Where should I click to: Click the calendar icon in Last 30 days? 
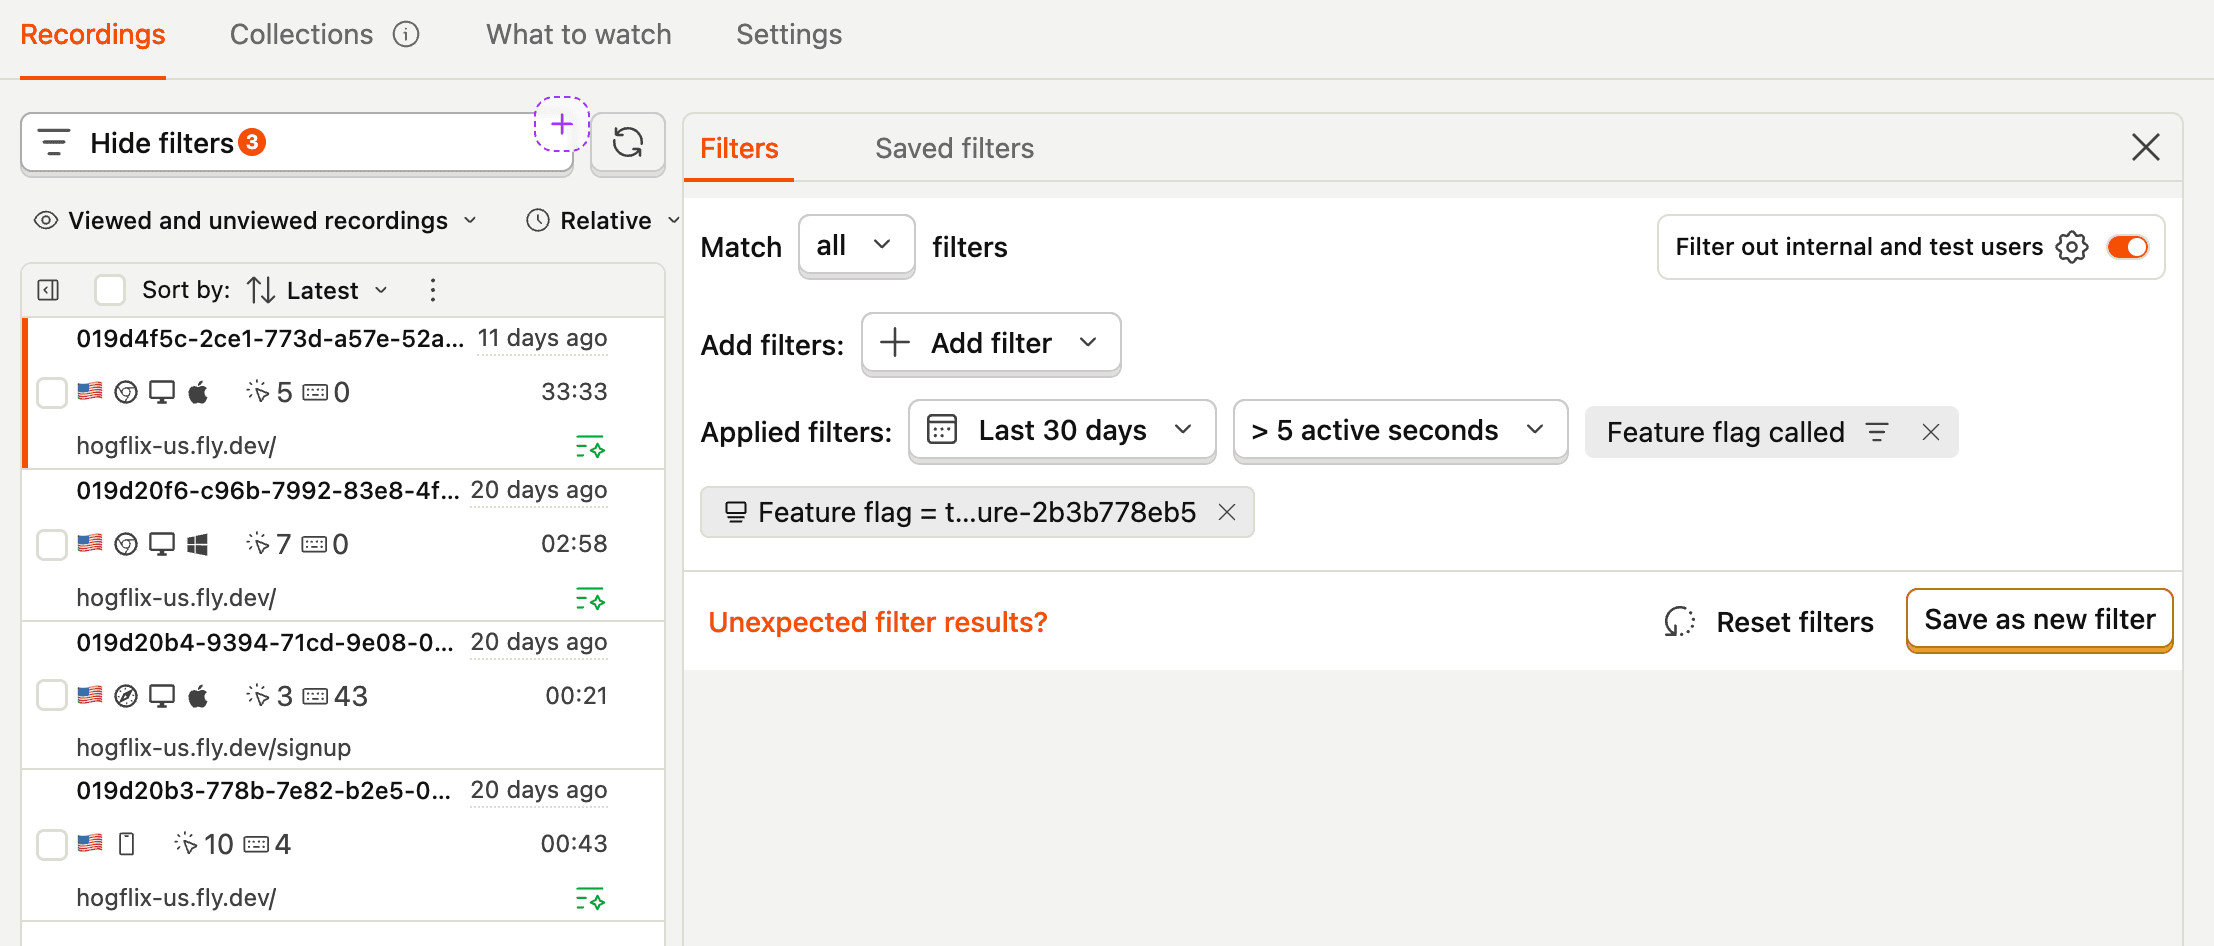(942, 430)
